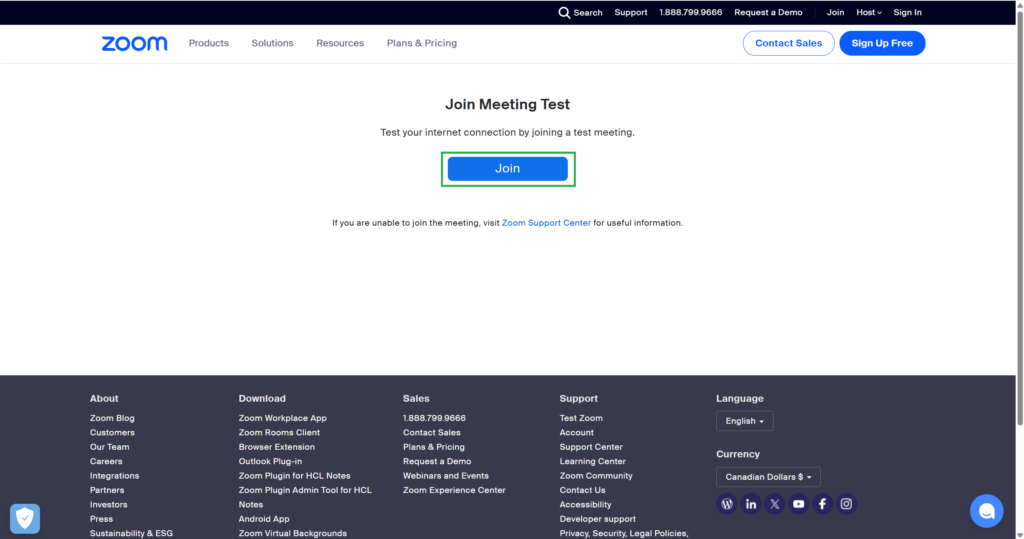1024x539 pixels.
Task: Click the Sign Up Free button
Action: (882, 43)
